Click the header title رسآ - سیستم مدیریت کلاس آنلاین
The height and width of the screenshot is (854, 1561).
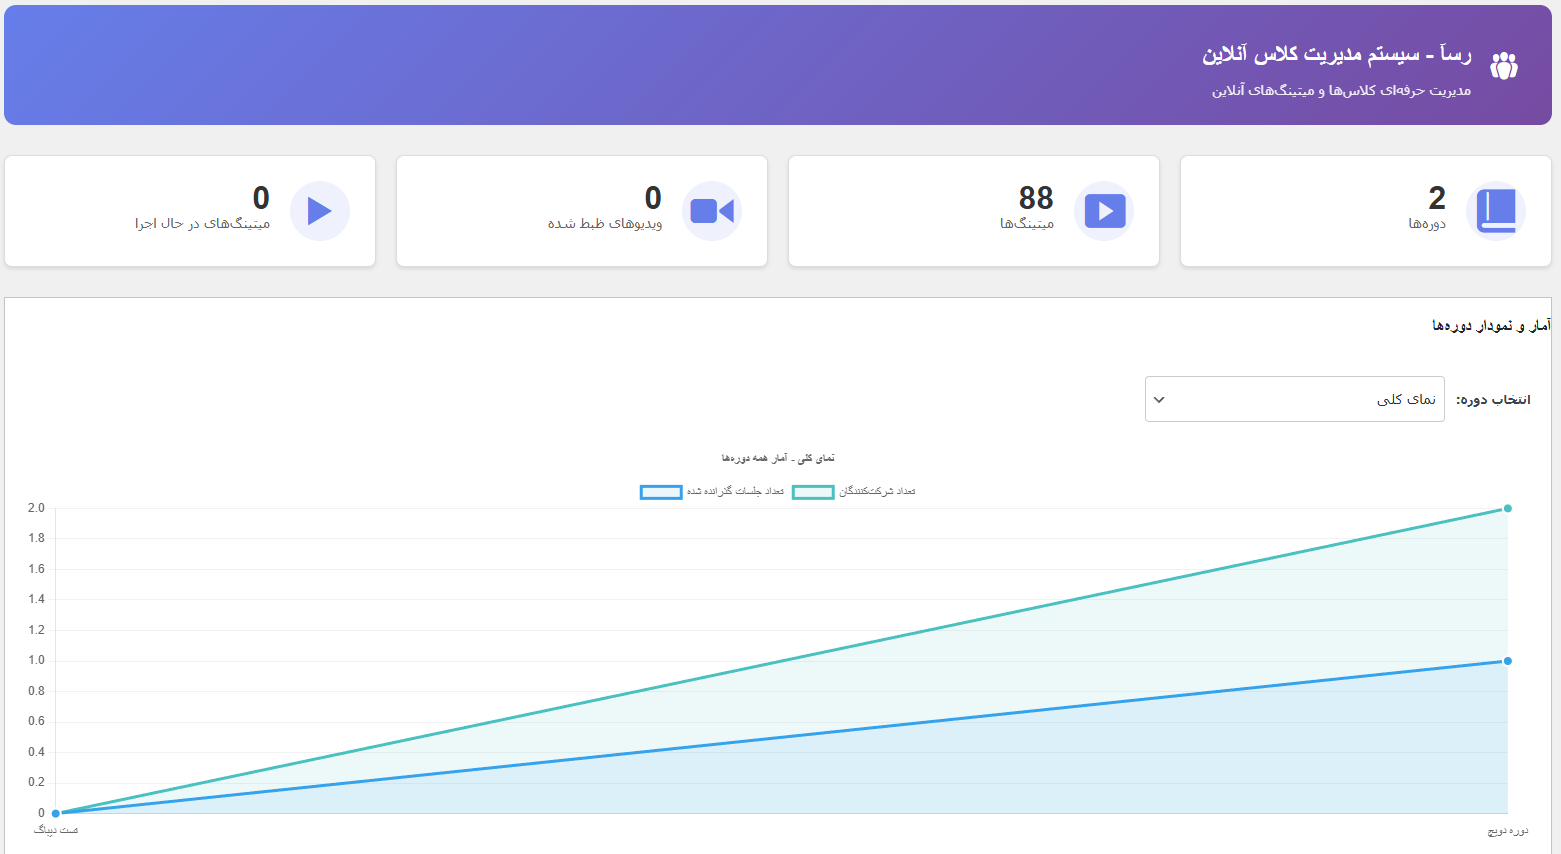(1337, 55)
